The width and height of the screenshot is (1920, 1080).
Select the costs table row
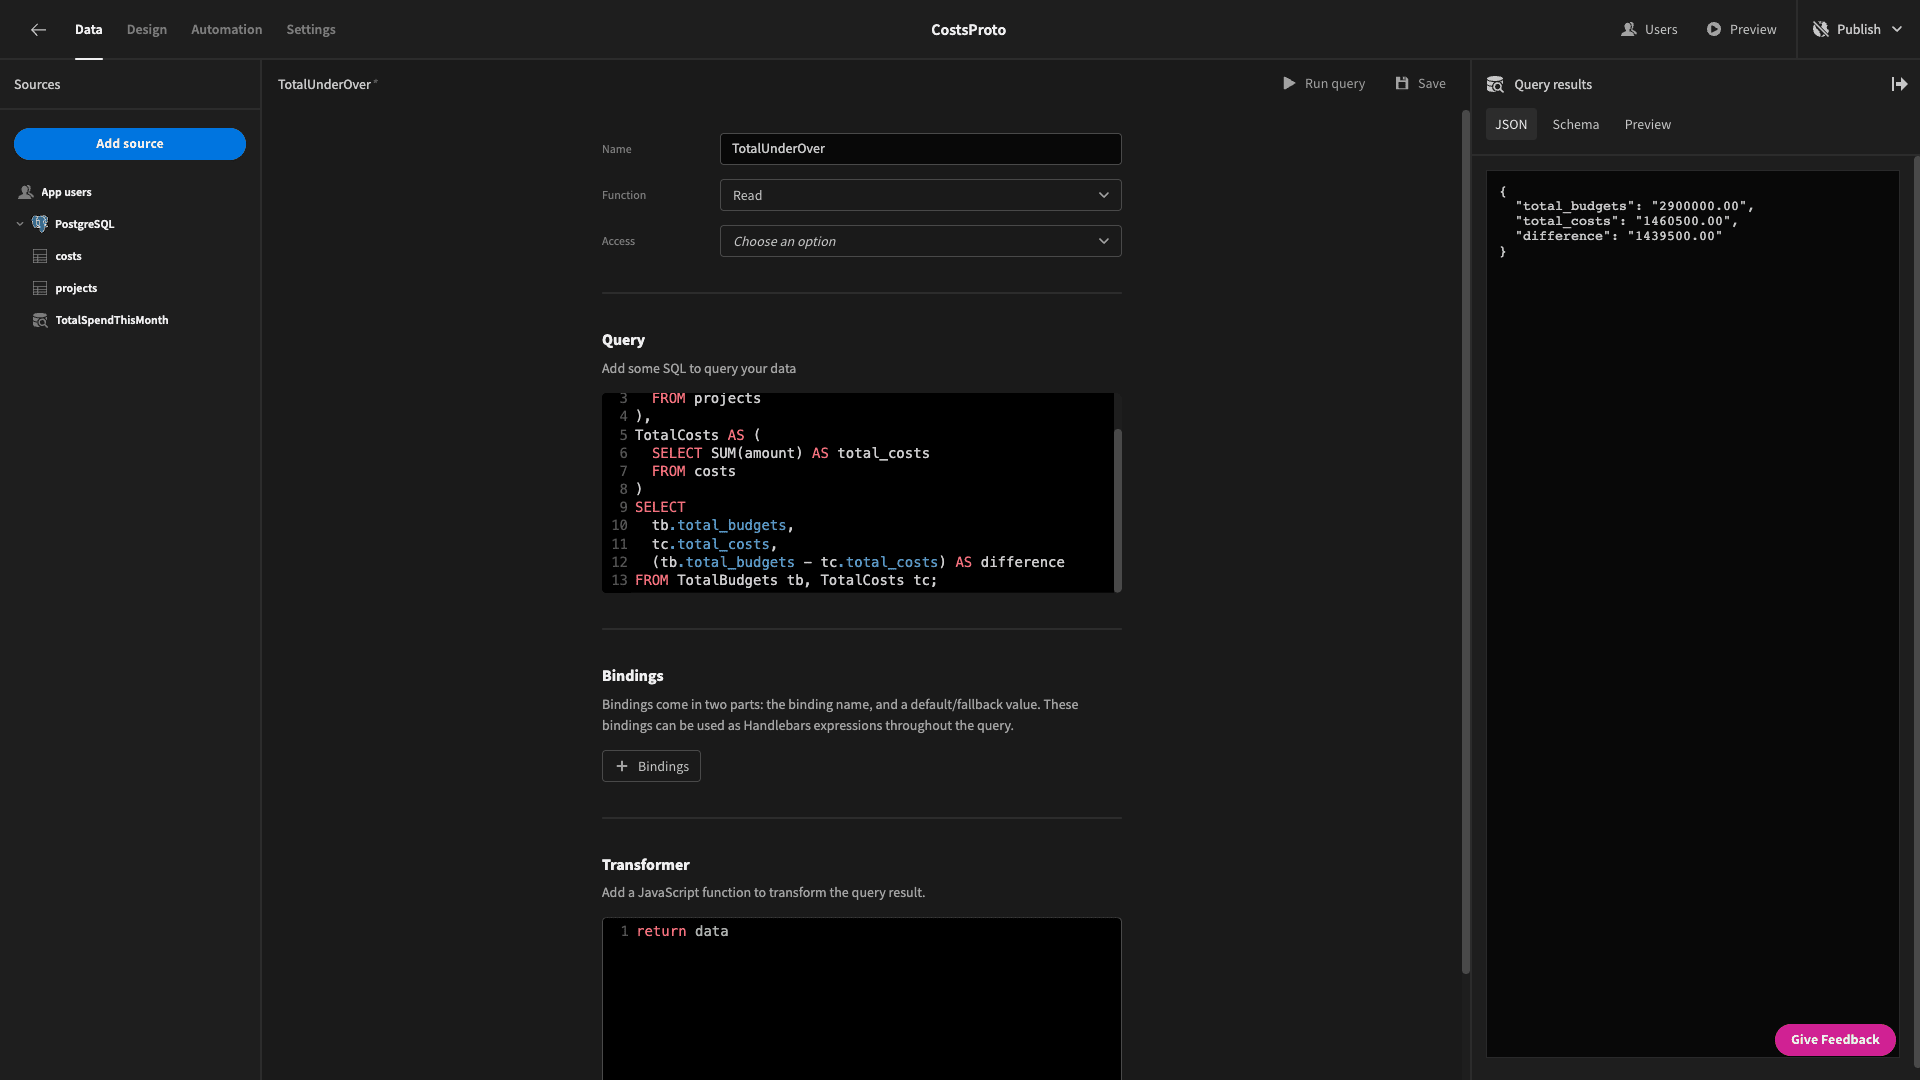(x=130, y=256)
